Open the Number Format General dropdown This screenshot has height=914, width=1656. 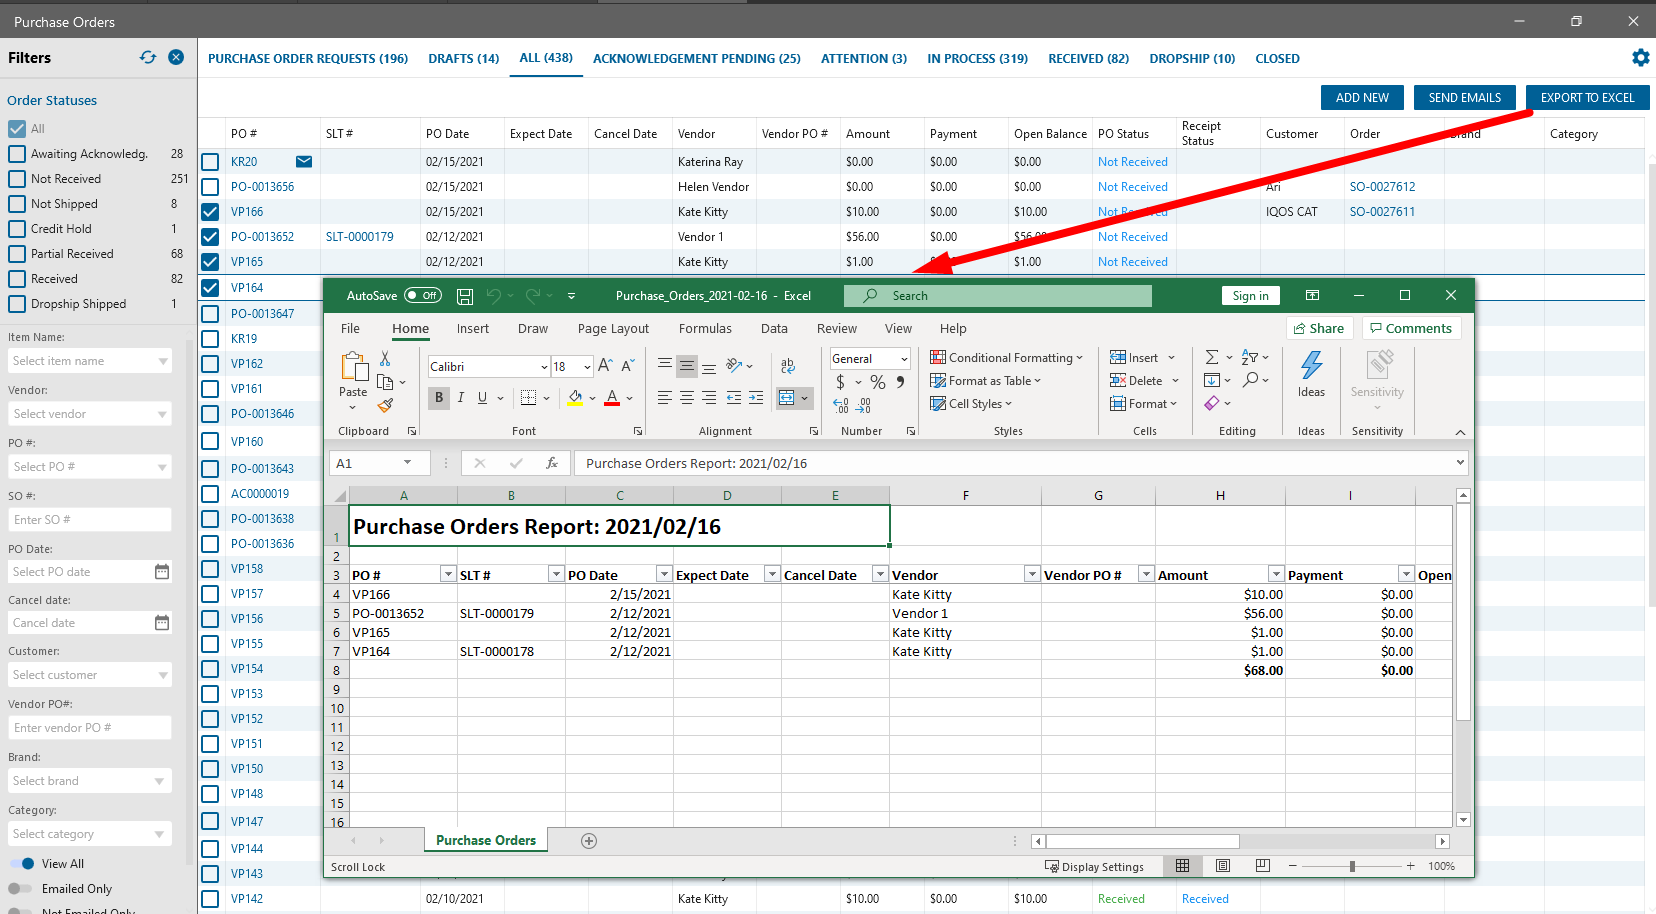click(x=903, y=359)
